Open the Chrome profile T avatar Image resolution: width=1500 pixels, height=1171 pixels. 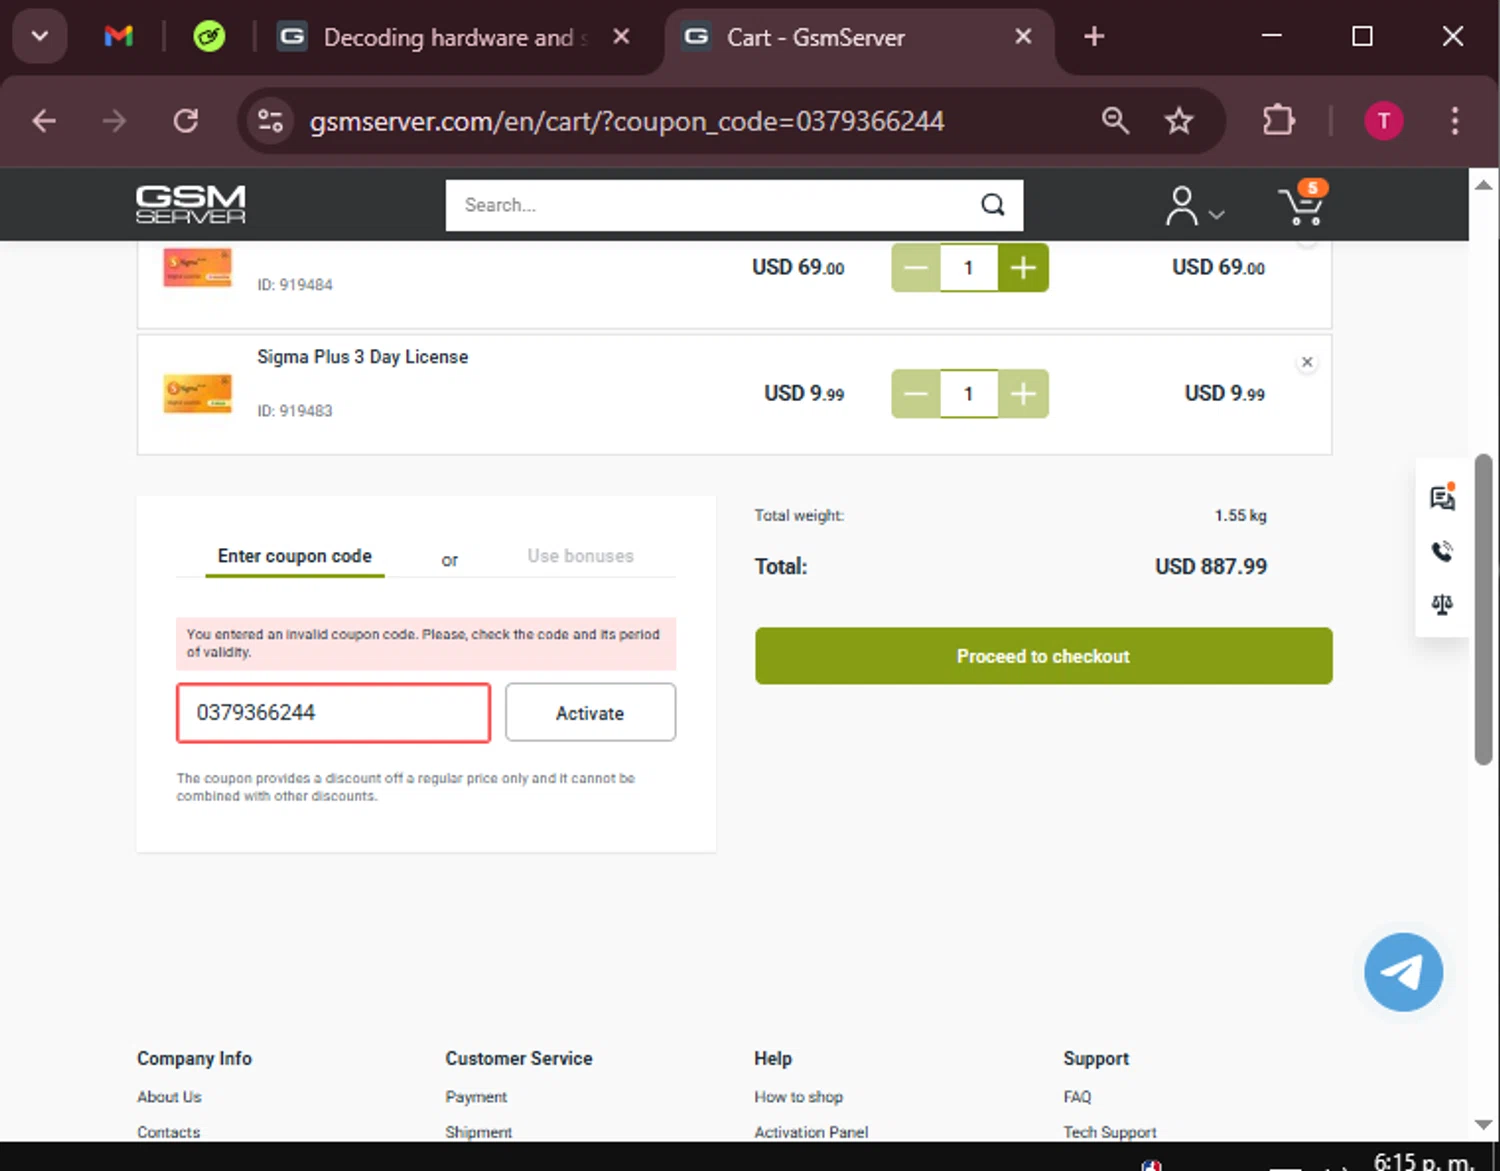click(1384, 121)
